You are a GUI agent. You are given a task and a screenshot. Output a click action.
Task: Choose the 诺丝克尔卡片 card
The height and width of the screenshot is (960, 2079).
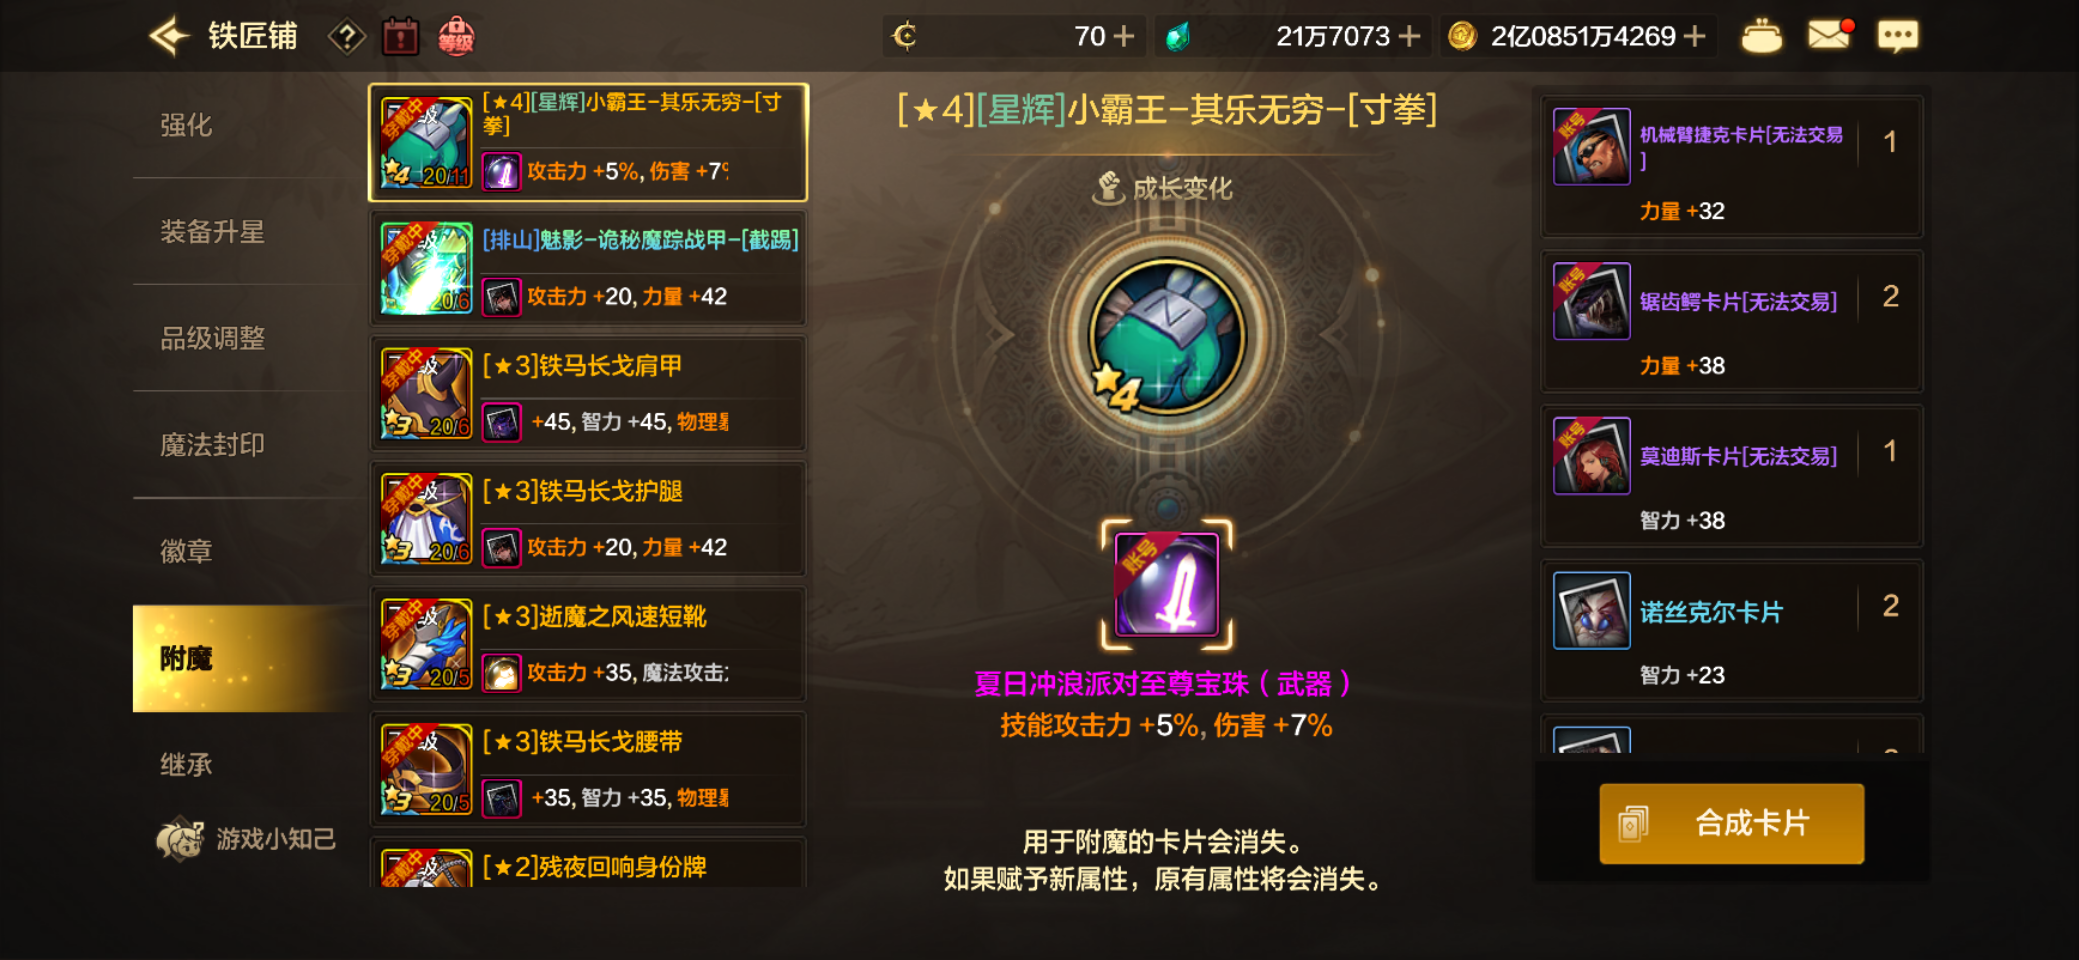click(1731, 630)
